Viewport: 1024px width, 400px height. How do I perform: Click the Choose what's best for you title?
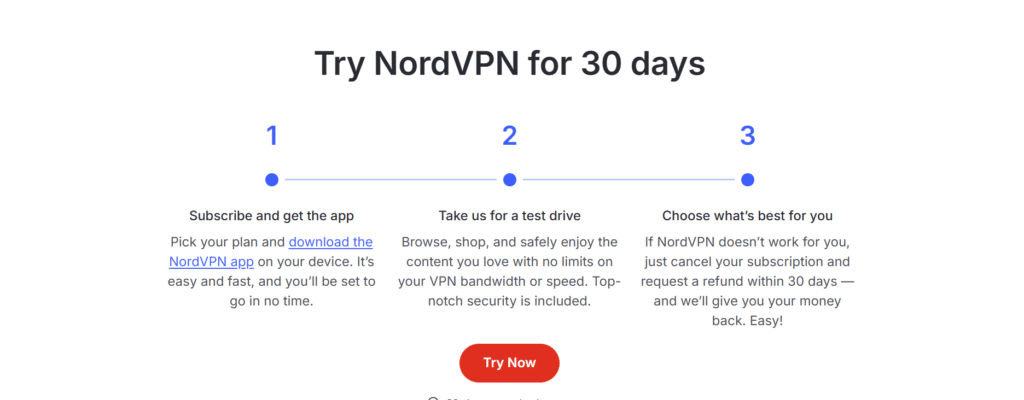[x=747, y=215]
